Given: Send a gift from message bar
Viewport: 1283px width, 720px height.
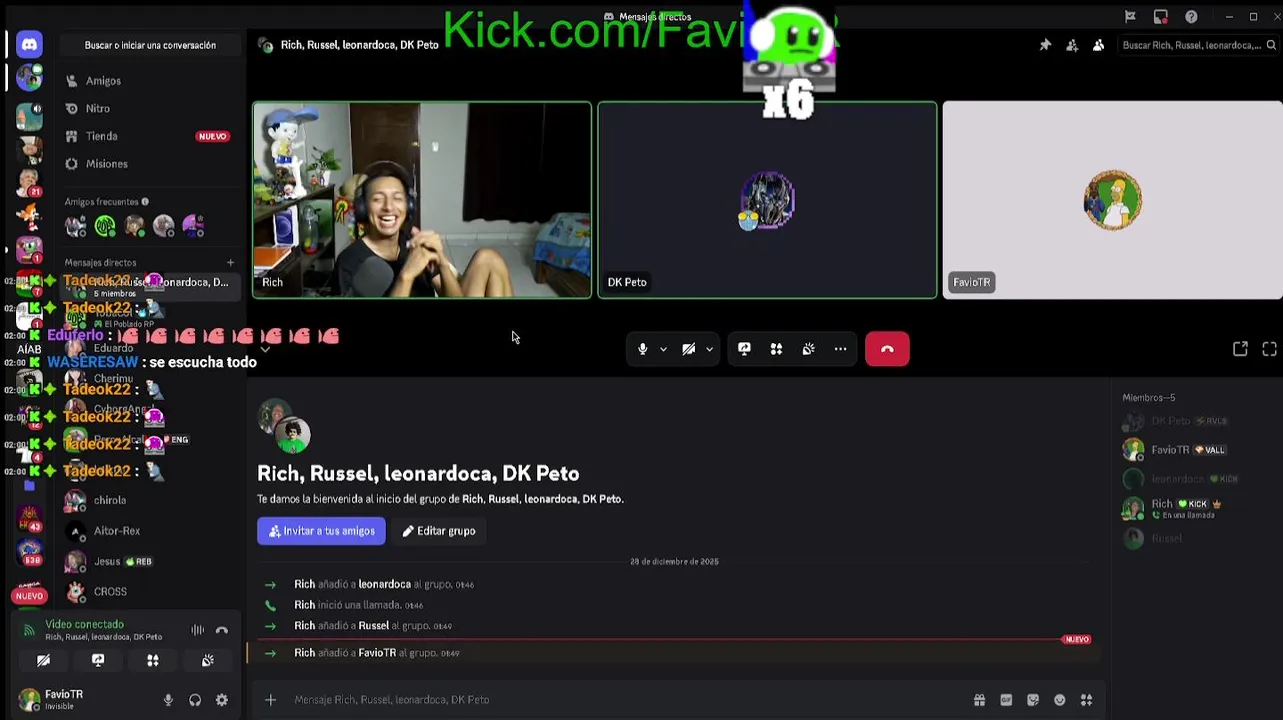Looking at the screenshot, I should (979, 700).
